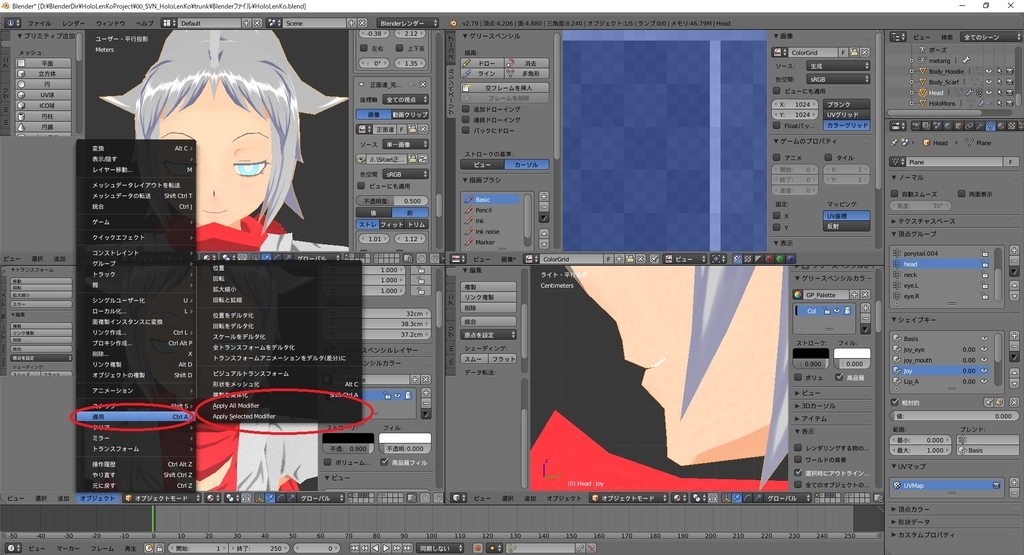Screen dimensions: 1024x555
Task: Add a new vertex group with plus
Action: pyautogui.click(x=1014, y=251)
